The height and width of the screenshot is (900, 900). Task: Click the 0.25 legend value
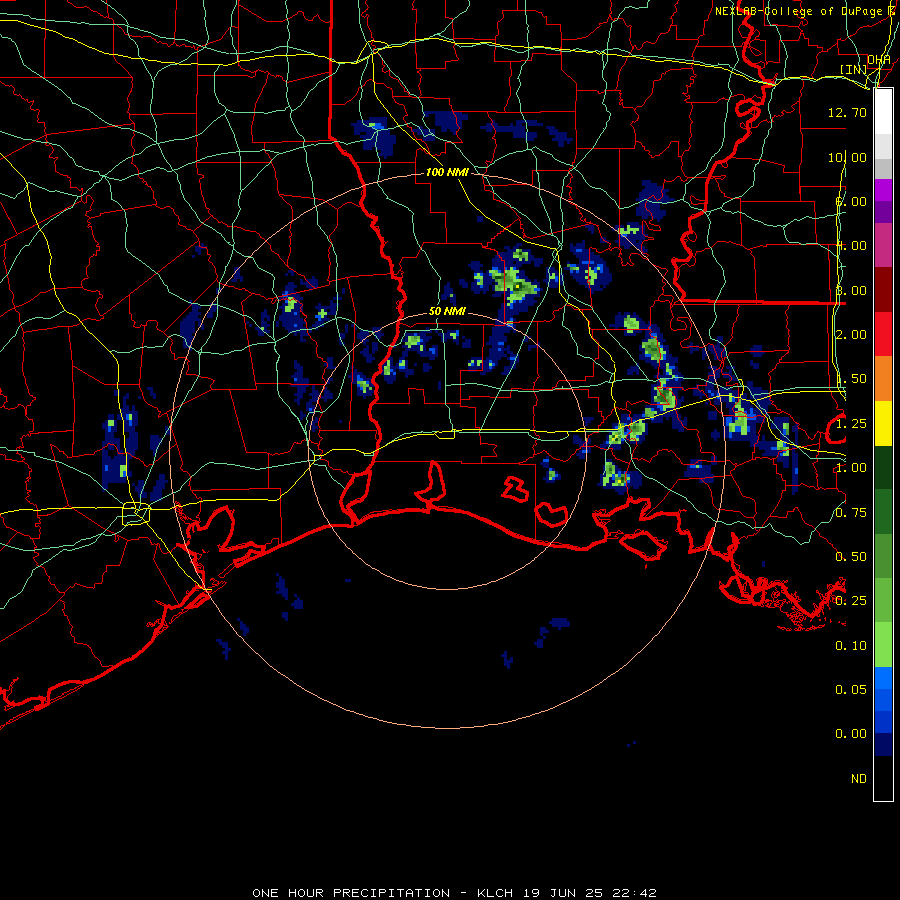pos(851,601)
